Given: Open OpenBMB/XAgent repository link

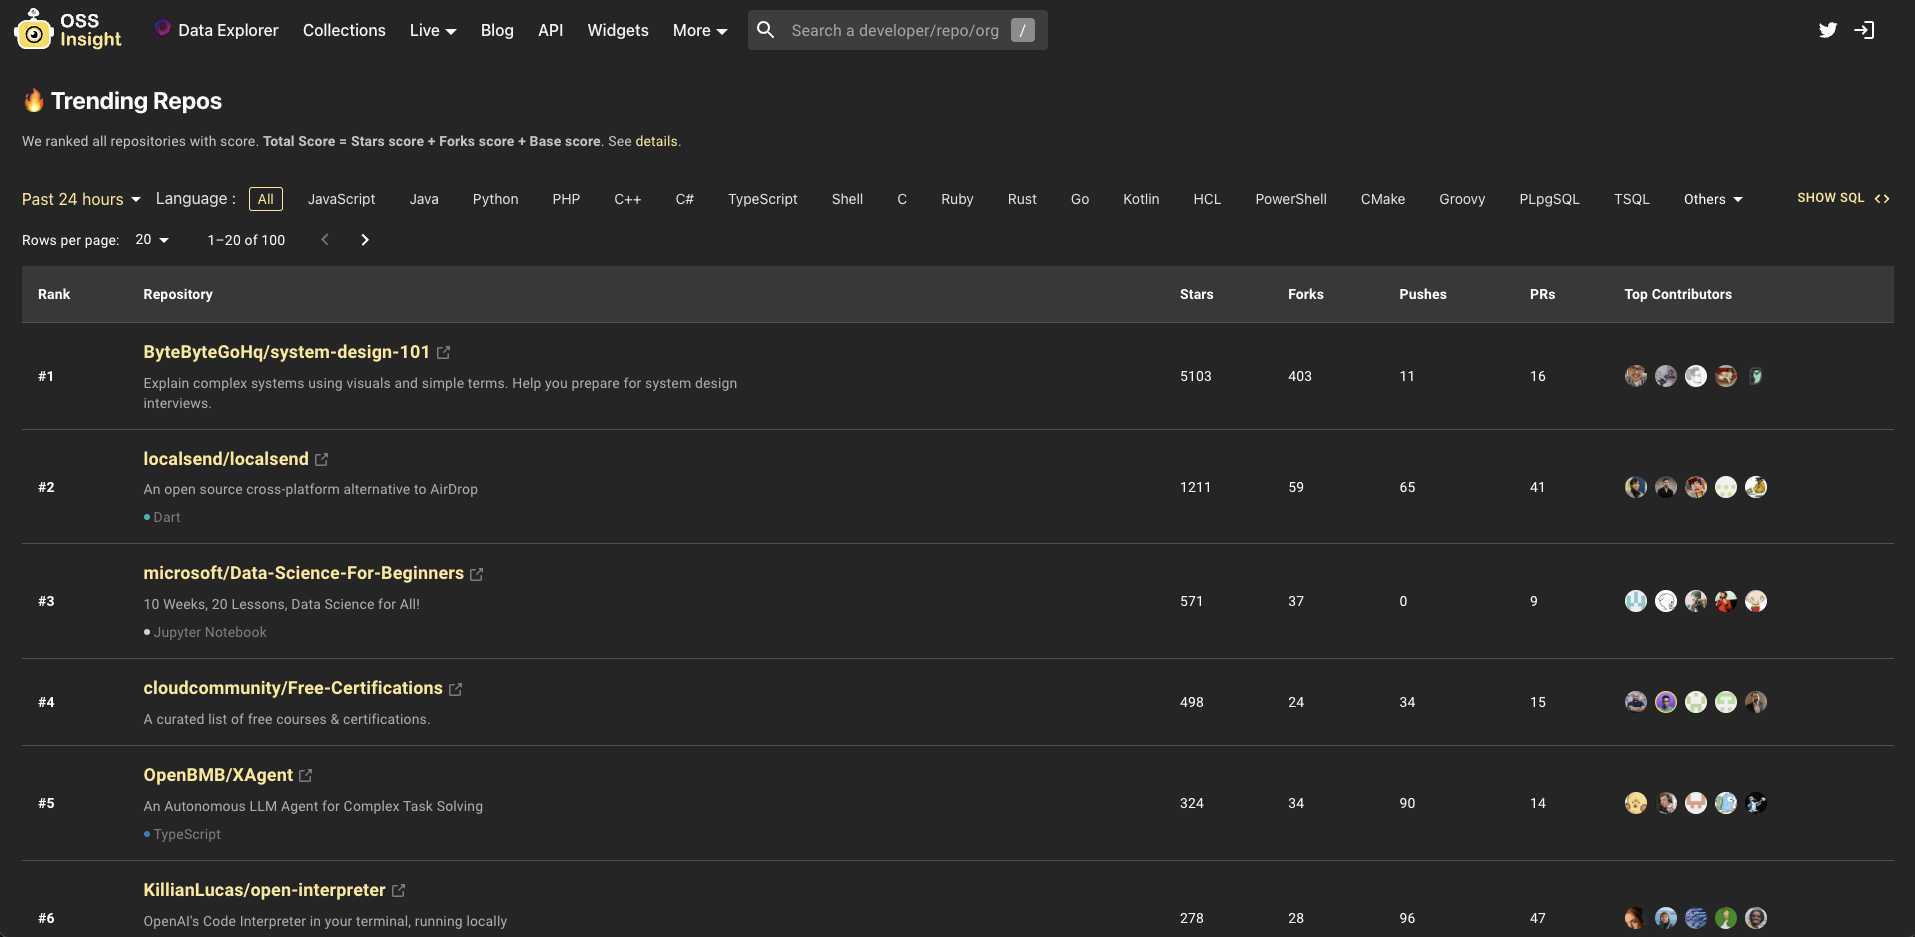Looking at the screenshot, I should [218, 775].
